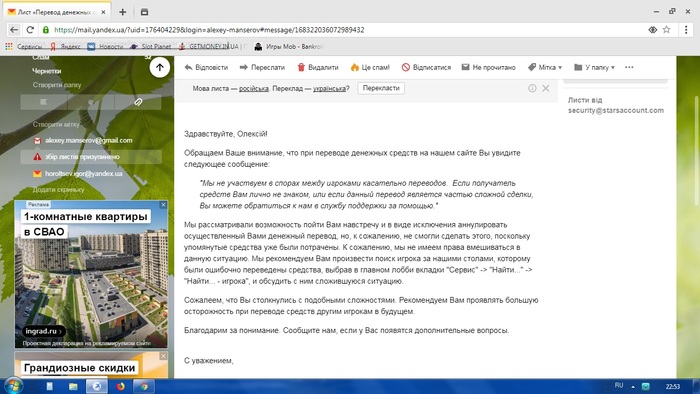This screenshot has height=394, width=700.
Task: Open the Chrome three-dot menu
Action: (686, 30)
